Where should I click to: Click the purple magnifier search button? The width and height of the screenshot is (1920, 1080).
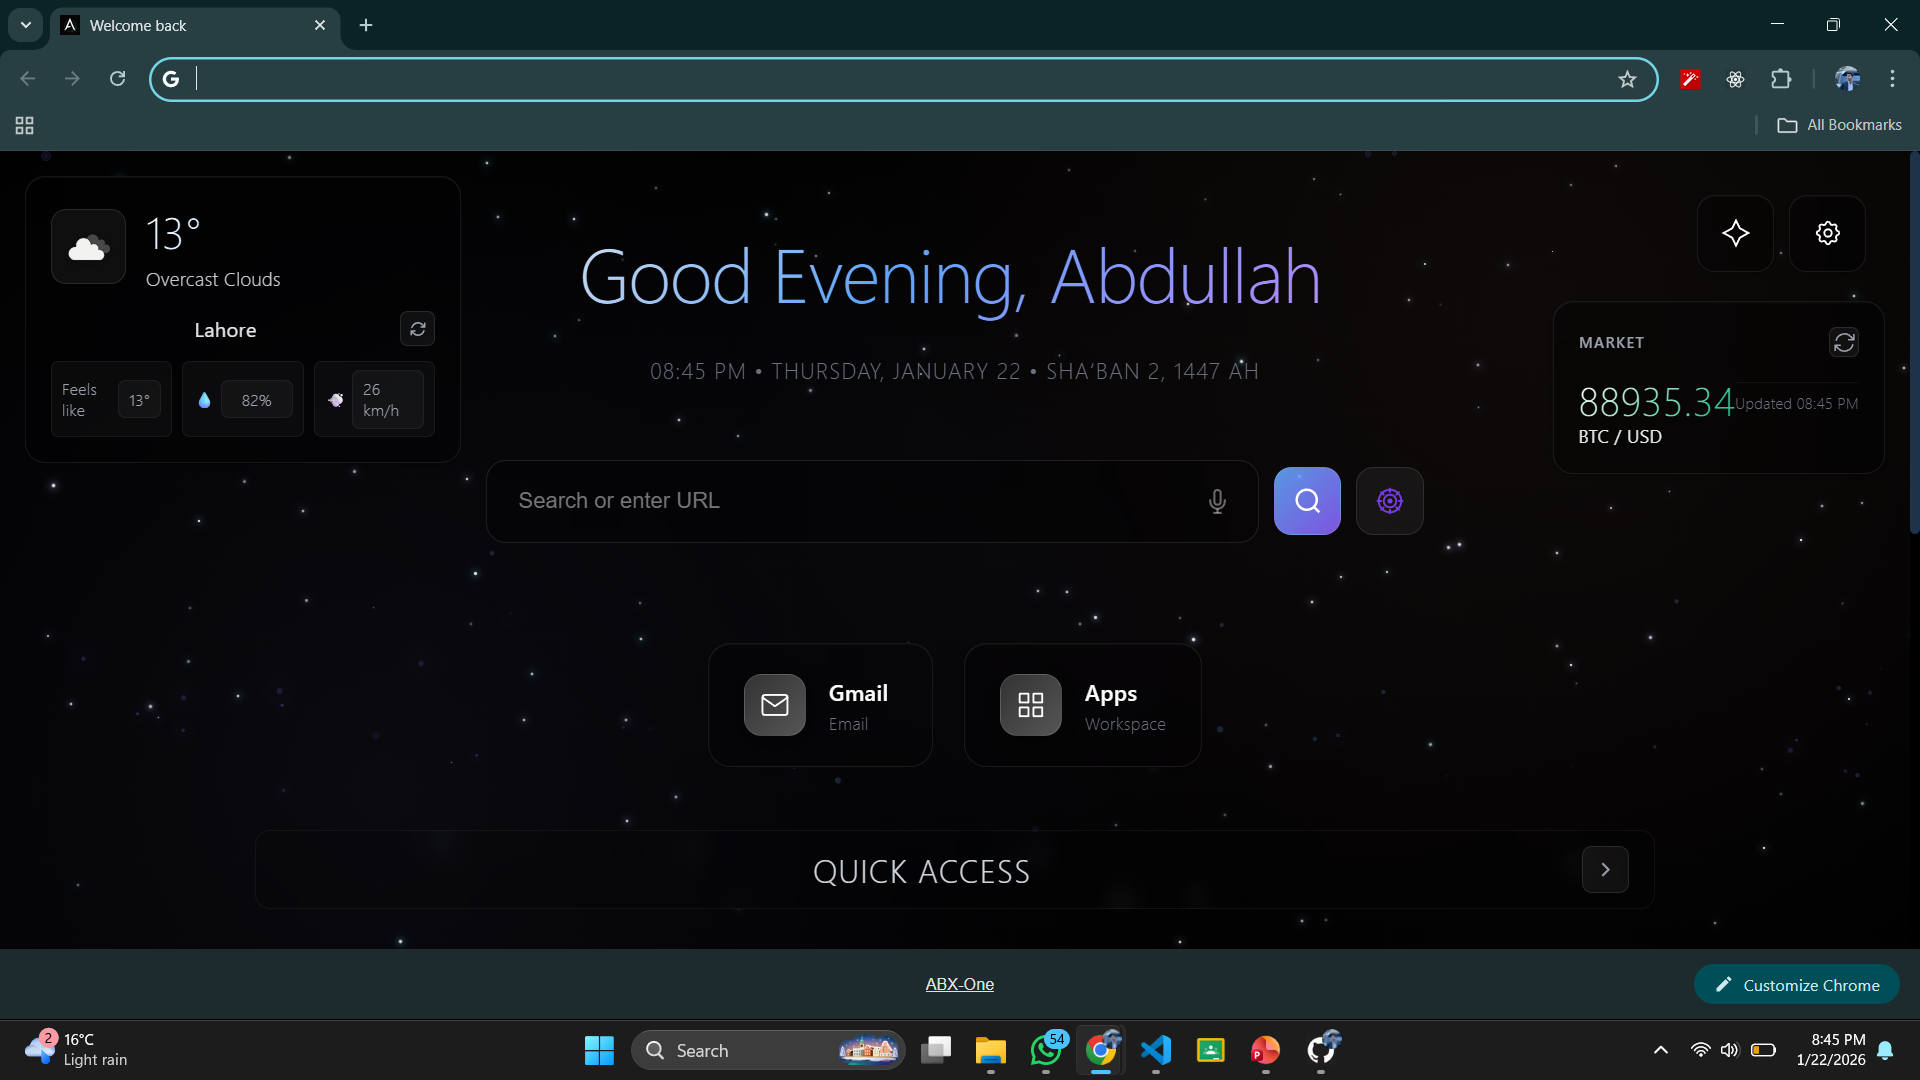tap(1307, 501)
